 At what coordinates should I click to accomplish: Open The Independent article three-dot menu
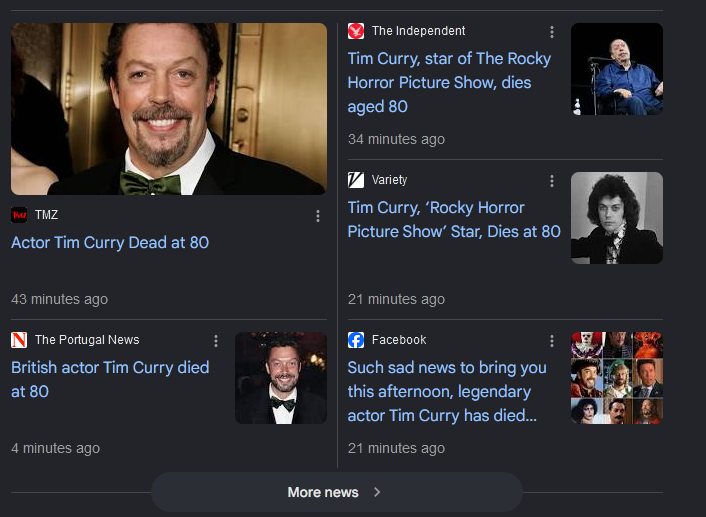[x=552, y=32]
